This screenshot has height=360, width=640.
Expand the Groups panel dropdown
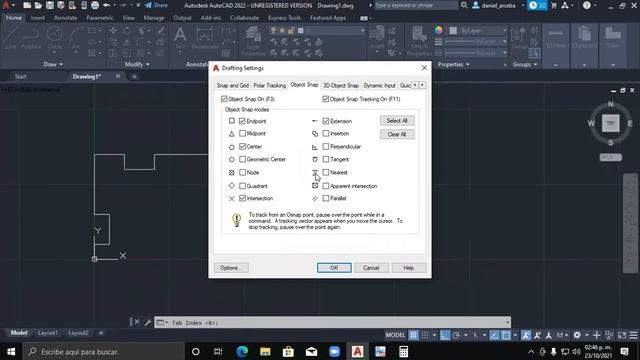524,64
